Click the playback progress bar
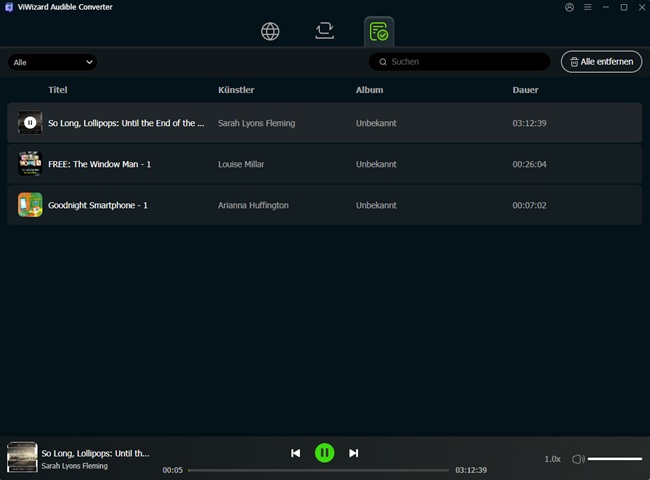Viewport: 650px width, 480px height. pos(318,470)
